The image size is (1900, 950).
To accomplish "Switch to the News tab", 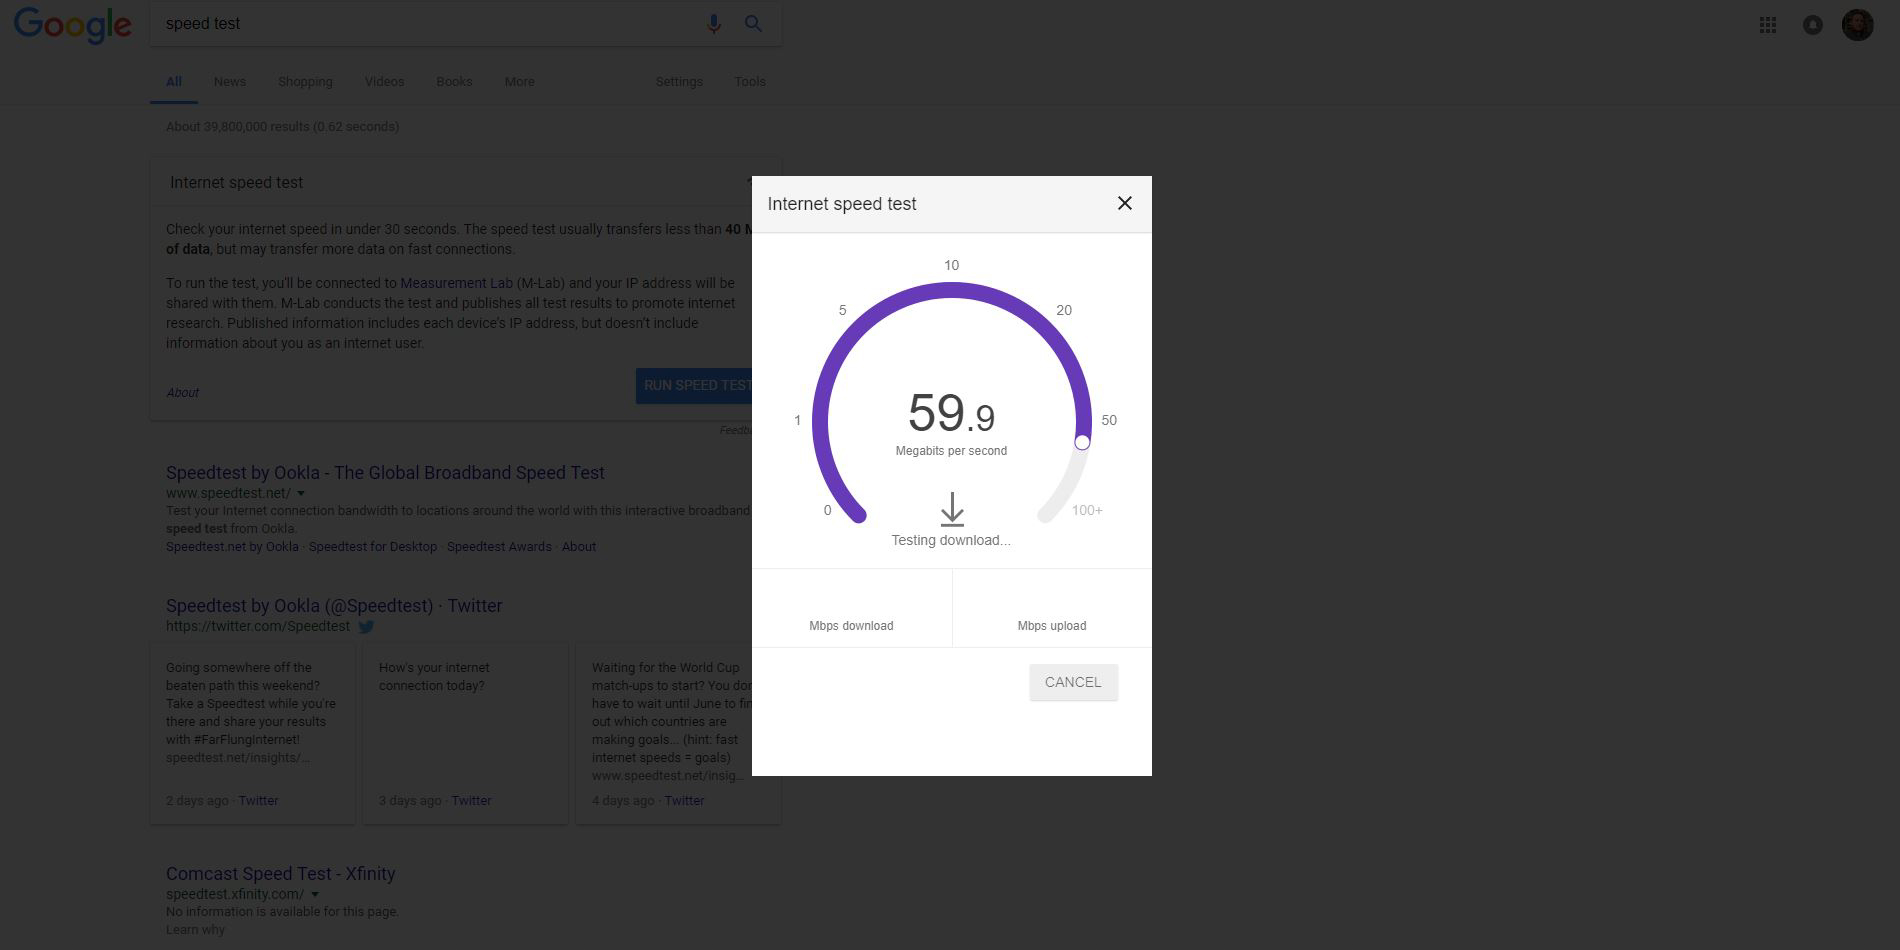I will pos(229,81).
